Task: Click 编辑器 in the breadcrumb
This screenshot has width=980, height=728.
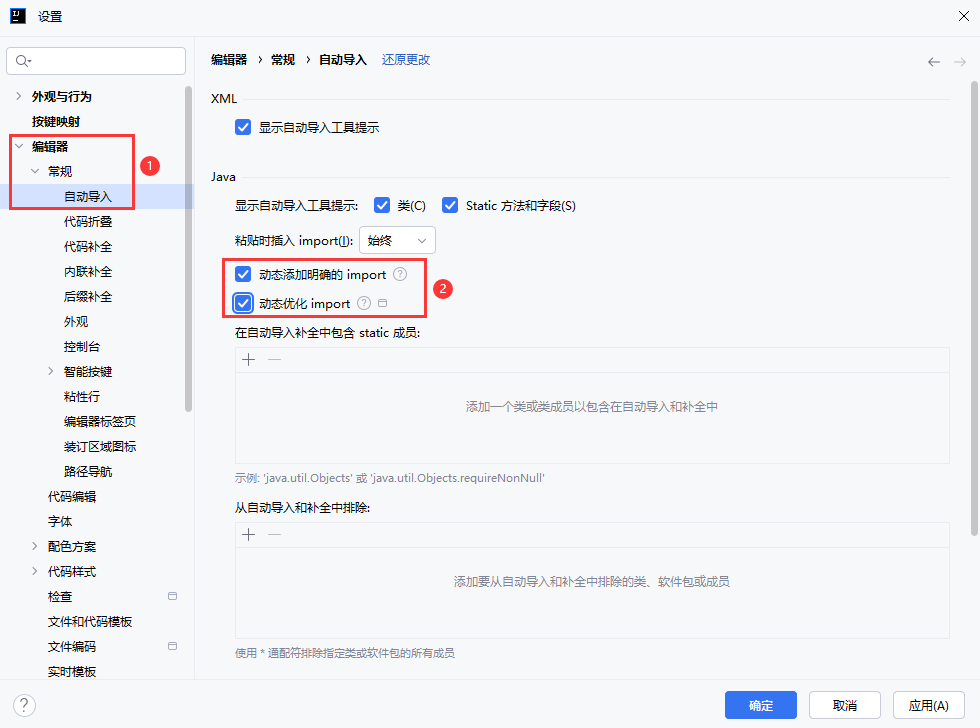Action: 229,60
